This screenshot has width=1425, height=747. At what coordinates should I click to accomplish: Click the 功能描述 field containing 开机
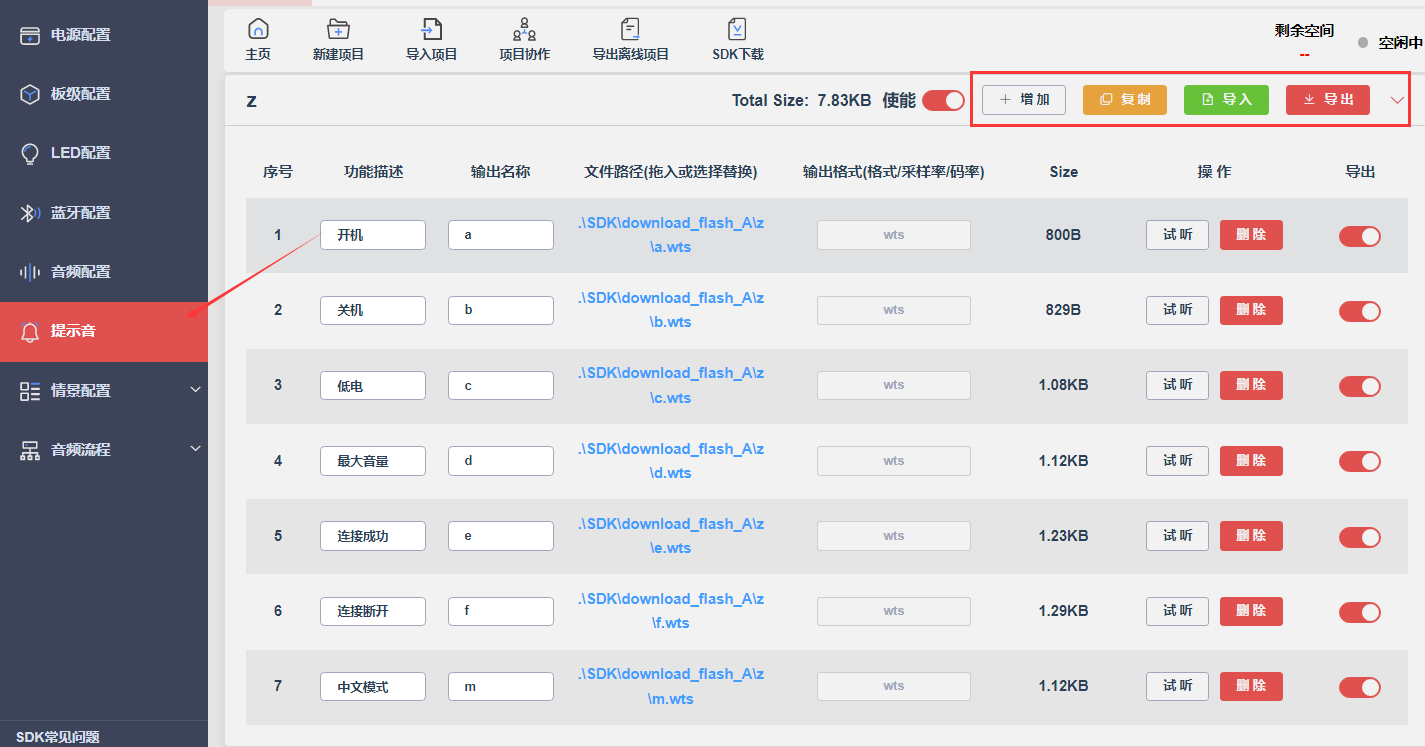click(x=373, y=235)
